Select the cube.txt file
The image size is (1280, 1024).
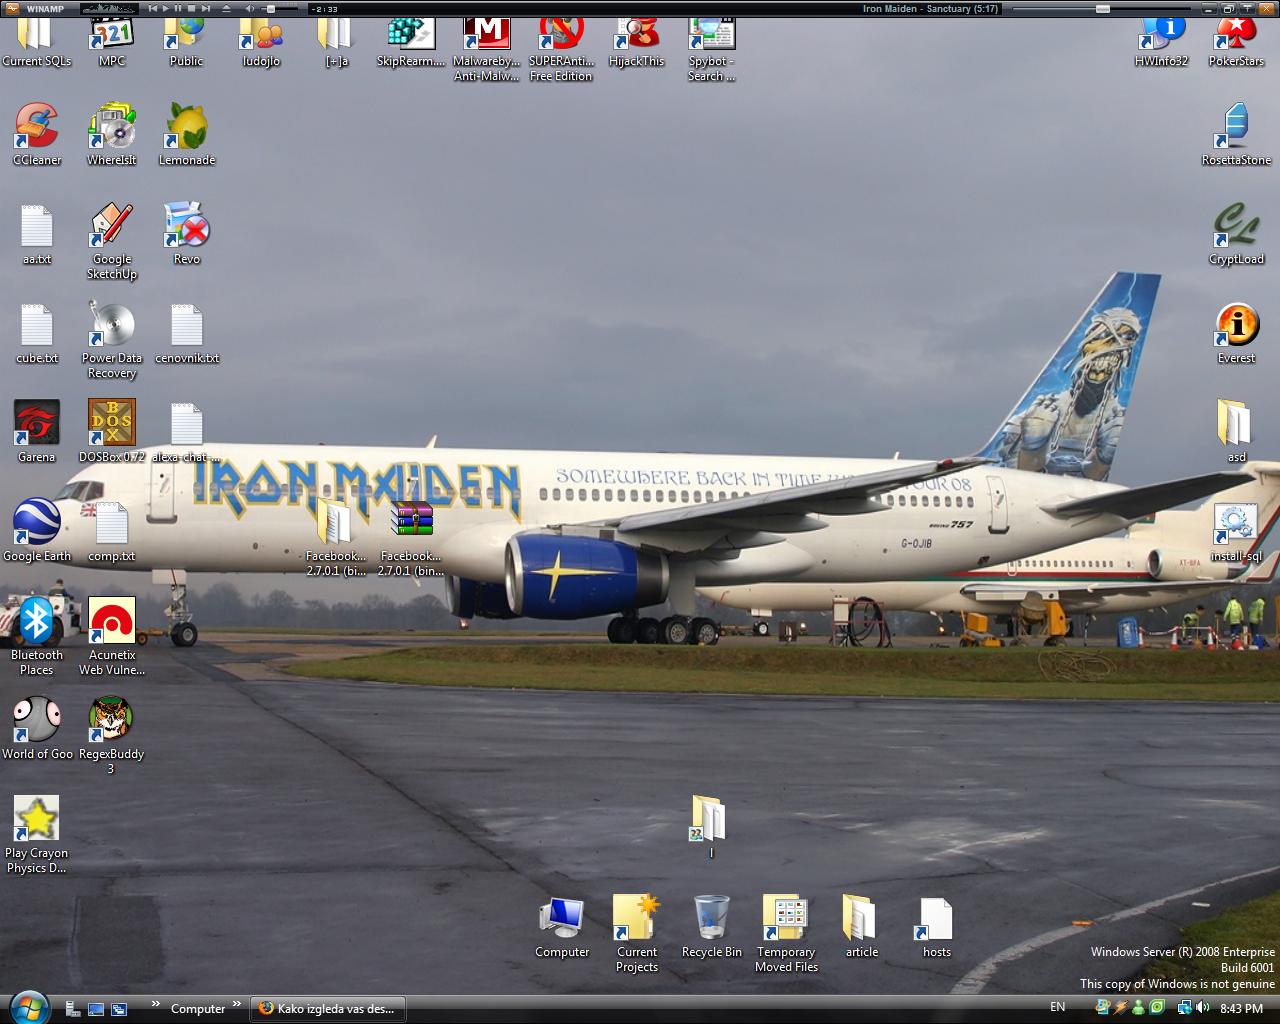37,332
